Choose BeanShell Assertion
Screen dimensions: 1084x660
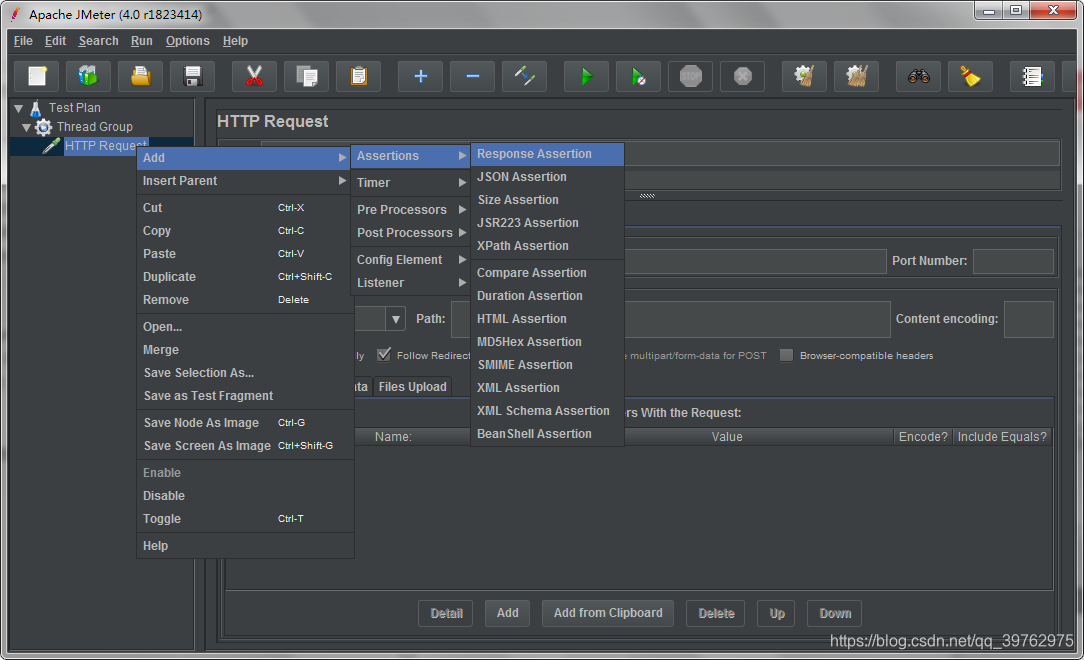click(x=548, y=434)
